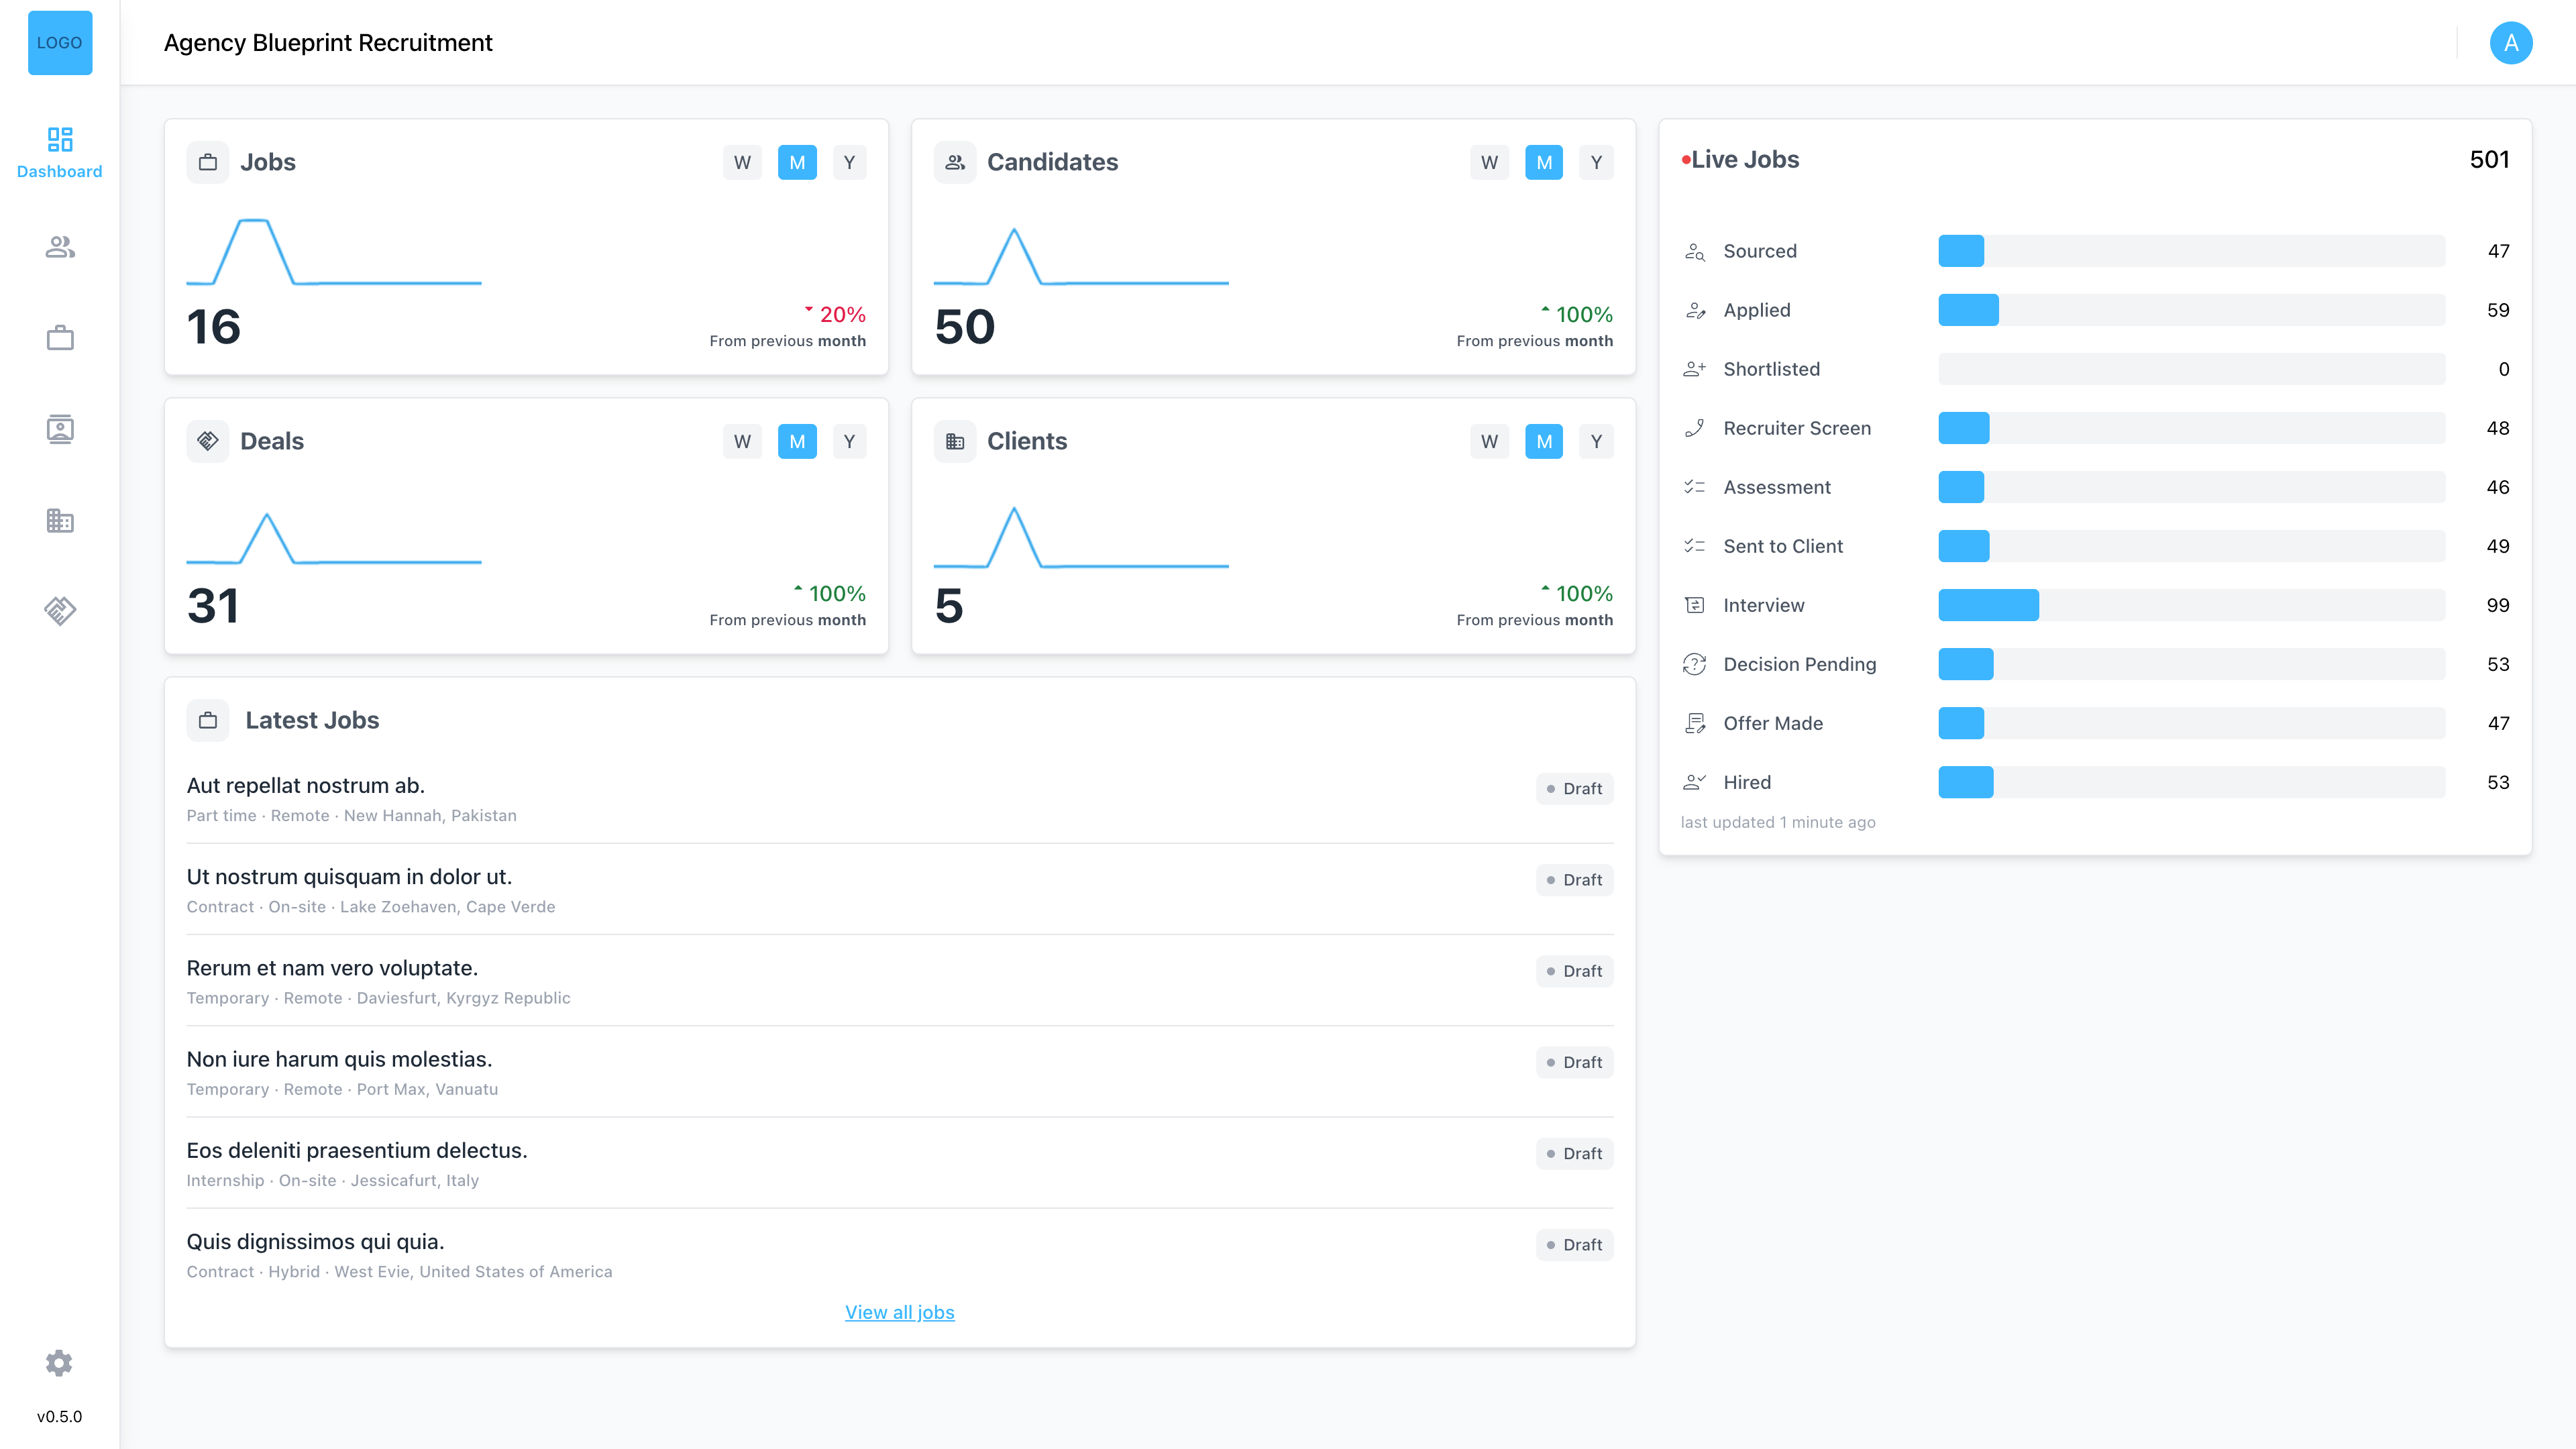Open the user avatar menu top right

pos(2511,42)
